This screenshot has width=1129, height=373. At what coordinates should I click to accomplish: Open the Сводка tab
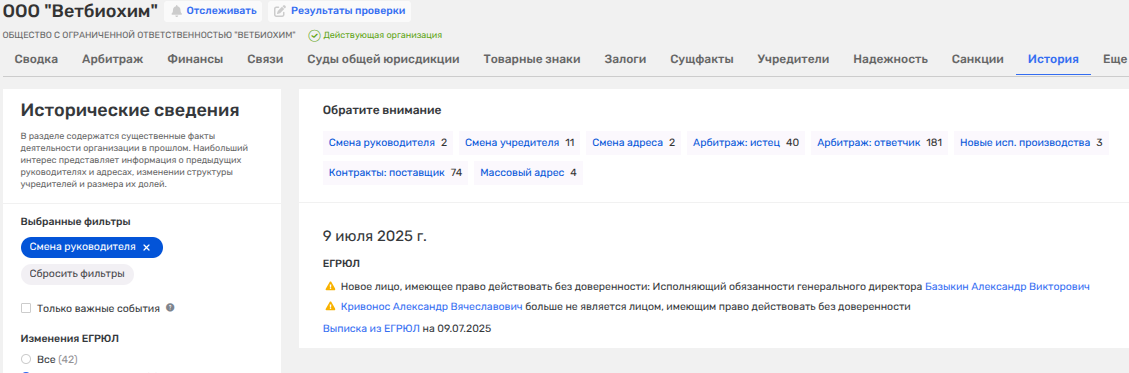pos(36,60)
